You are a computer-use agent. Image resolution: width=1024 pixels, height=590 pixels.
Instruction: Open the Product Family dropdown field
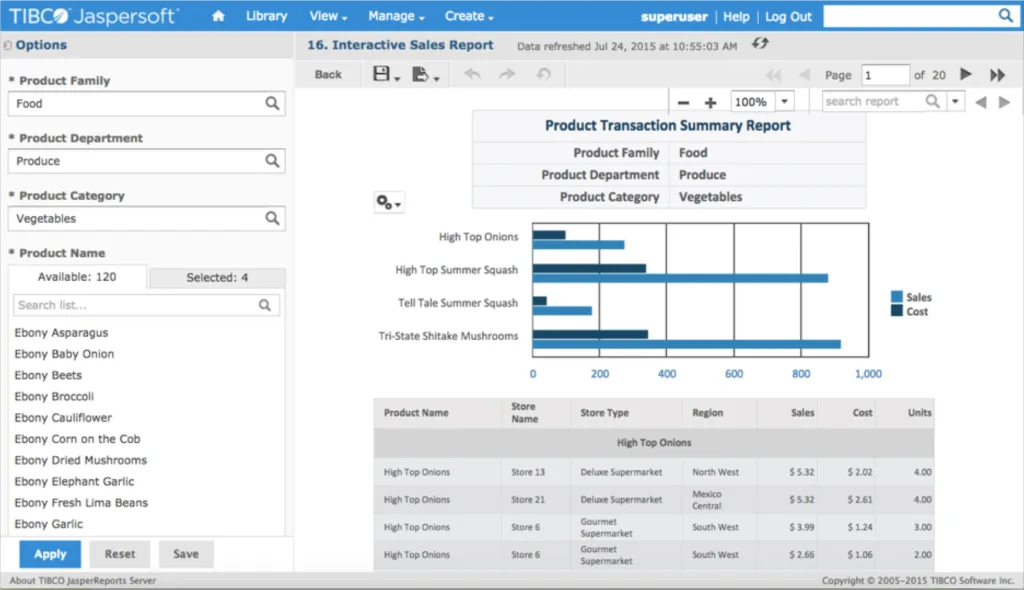point(146,103)
